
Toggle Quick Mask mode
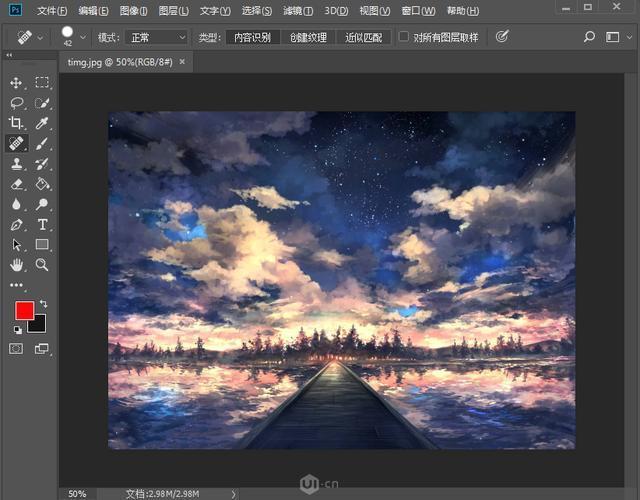(16, 349)
